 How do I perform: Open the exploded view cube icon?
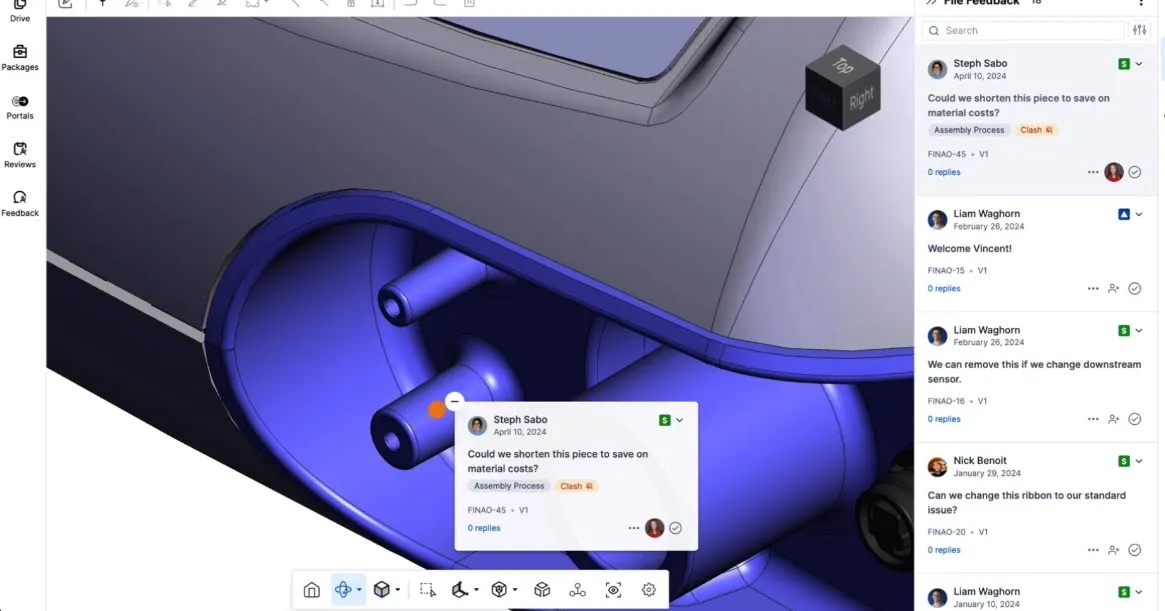[x=542, y=590]
